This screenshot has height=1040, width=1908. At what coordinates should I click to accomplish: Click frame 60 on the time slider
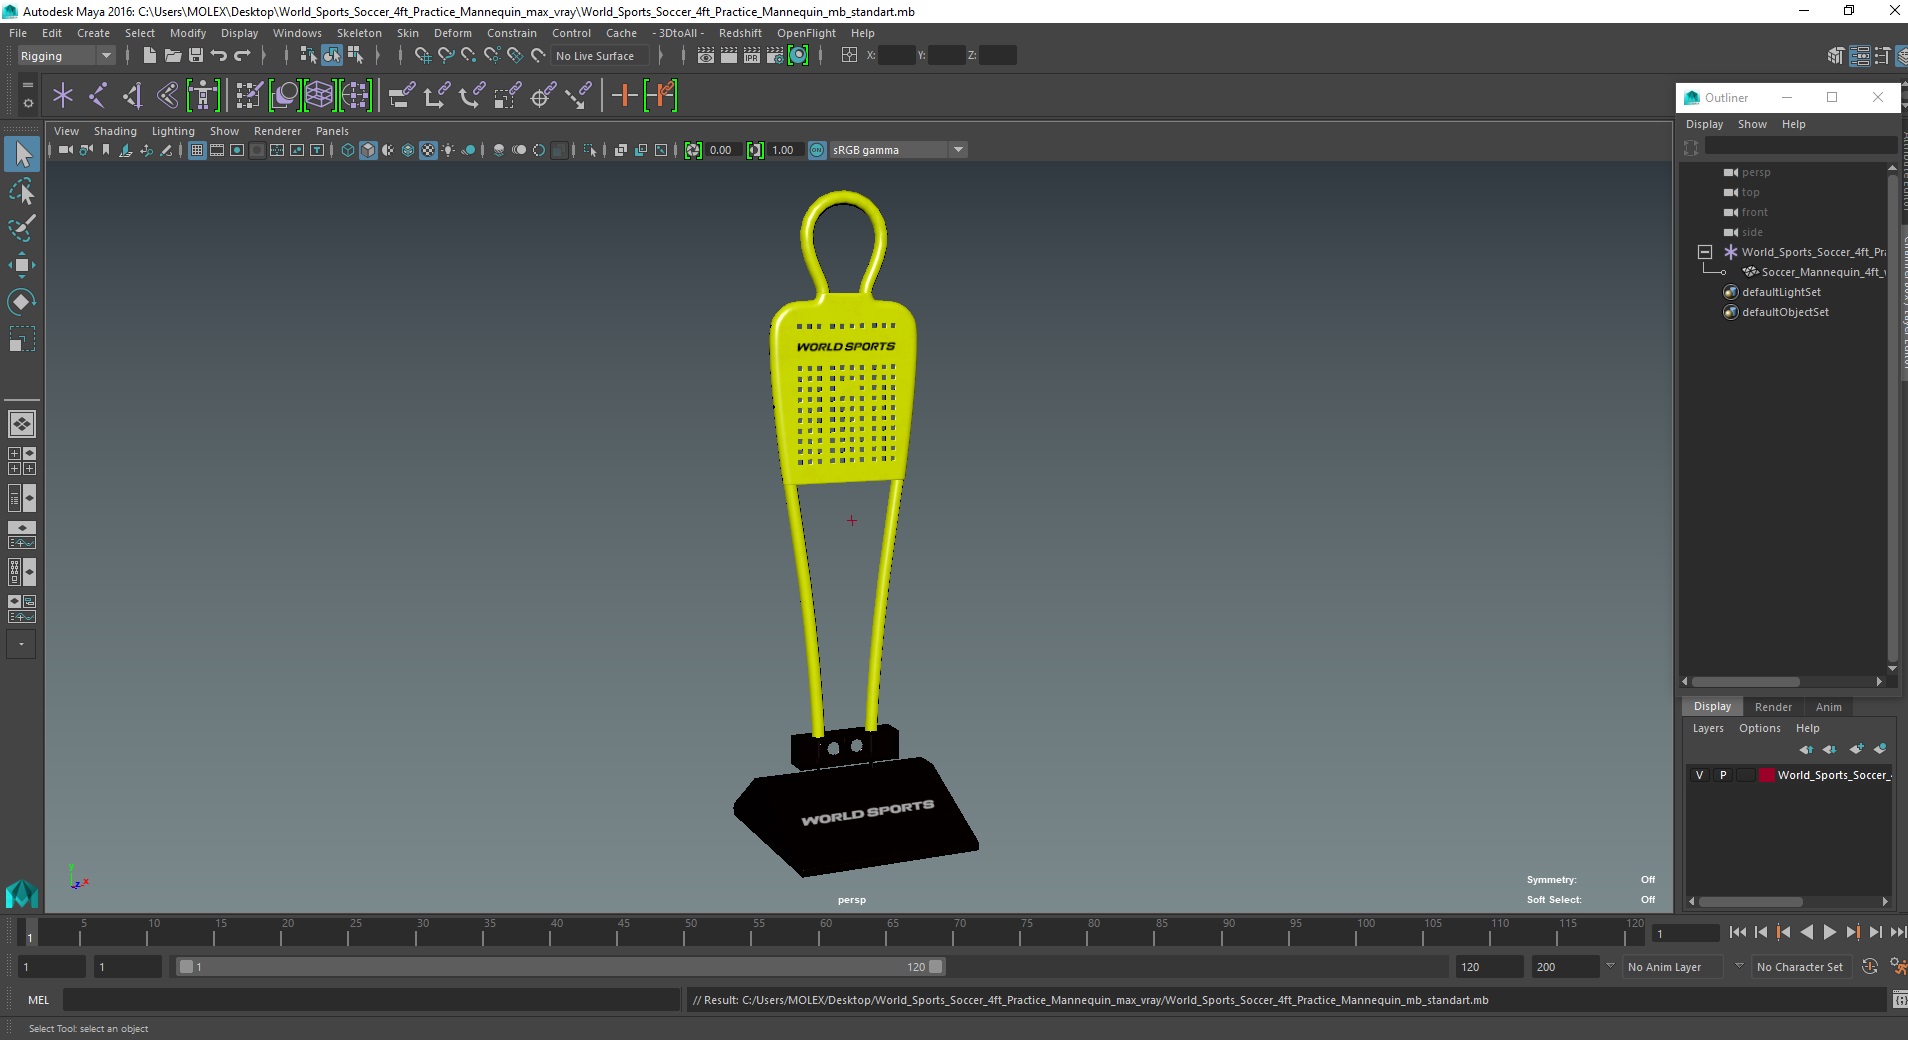tap(825, 934)
